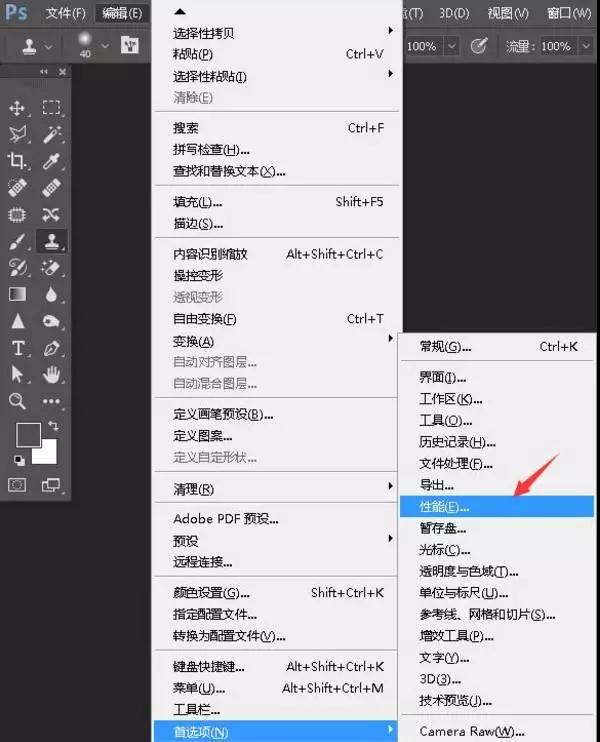
Task: Open the brush preset picker dropdown
Action: click(103, 46)
